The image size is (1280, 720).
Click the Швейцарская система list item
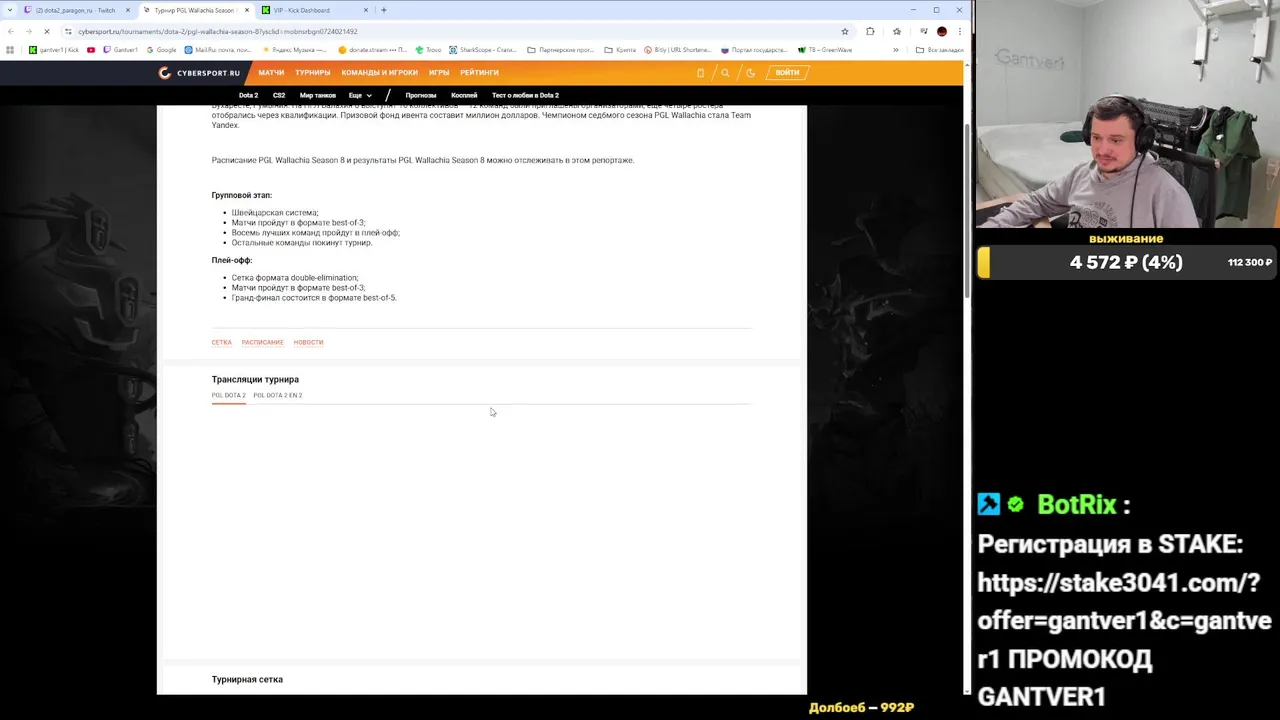click(275, 213)
